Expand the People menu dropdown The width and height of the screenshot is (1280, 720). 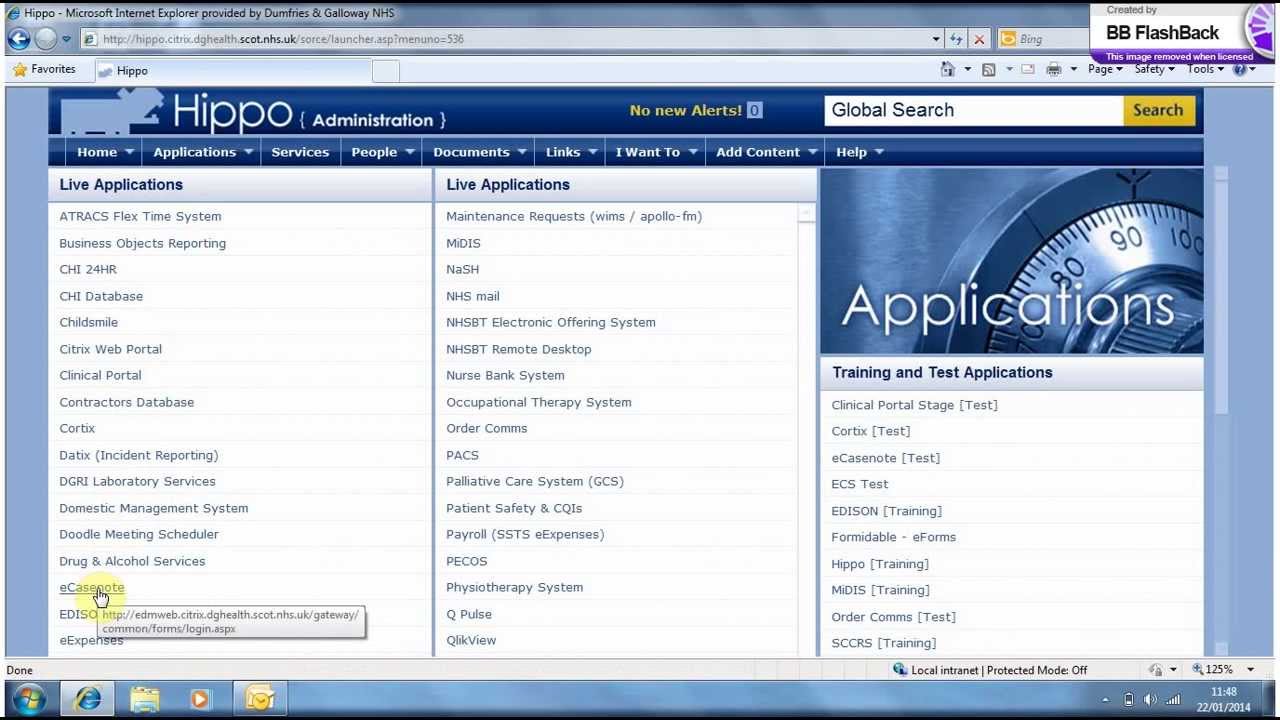(409, 152)
